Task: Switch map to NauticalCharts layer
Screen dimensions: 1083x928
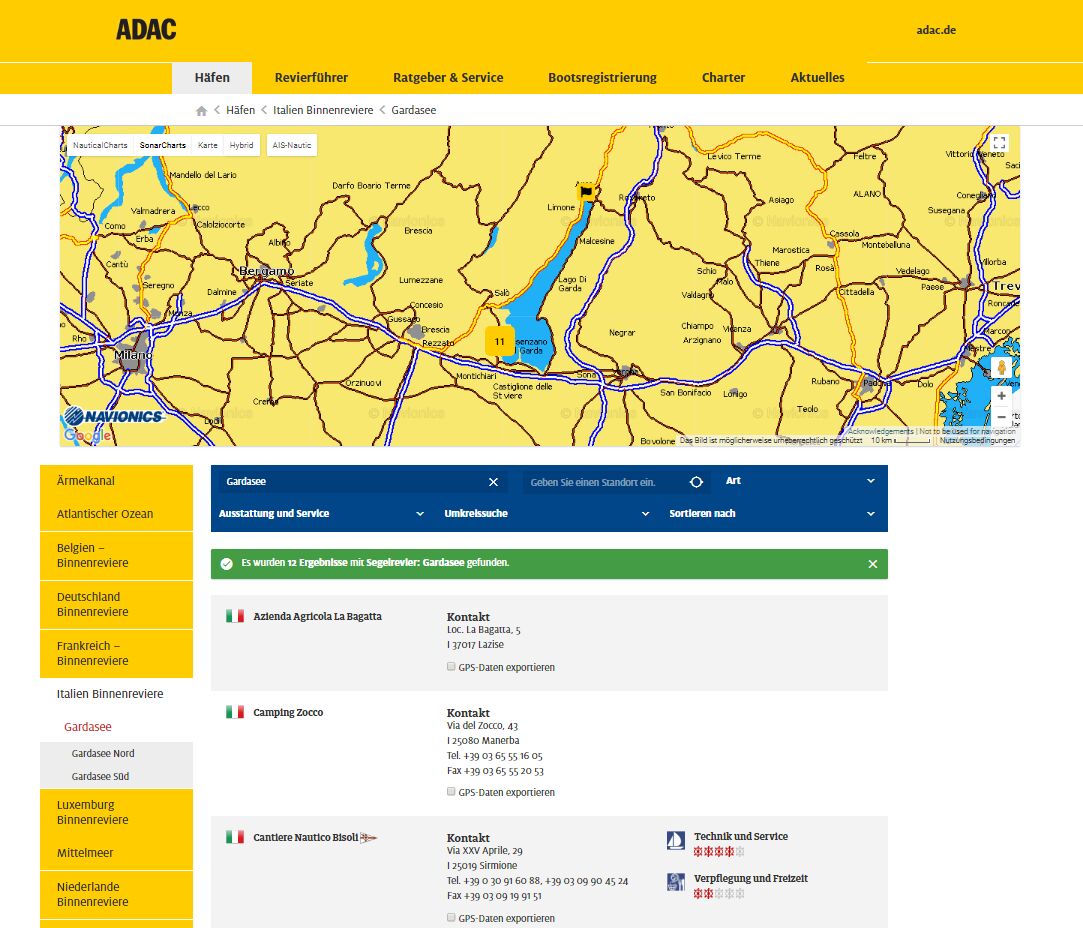Action: point(100,145)
